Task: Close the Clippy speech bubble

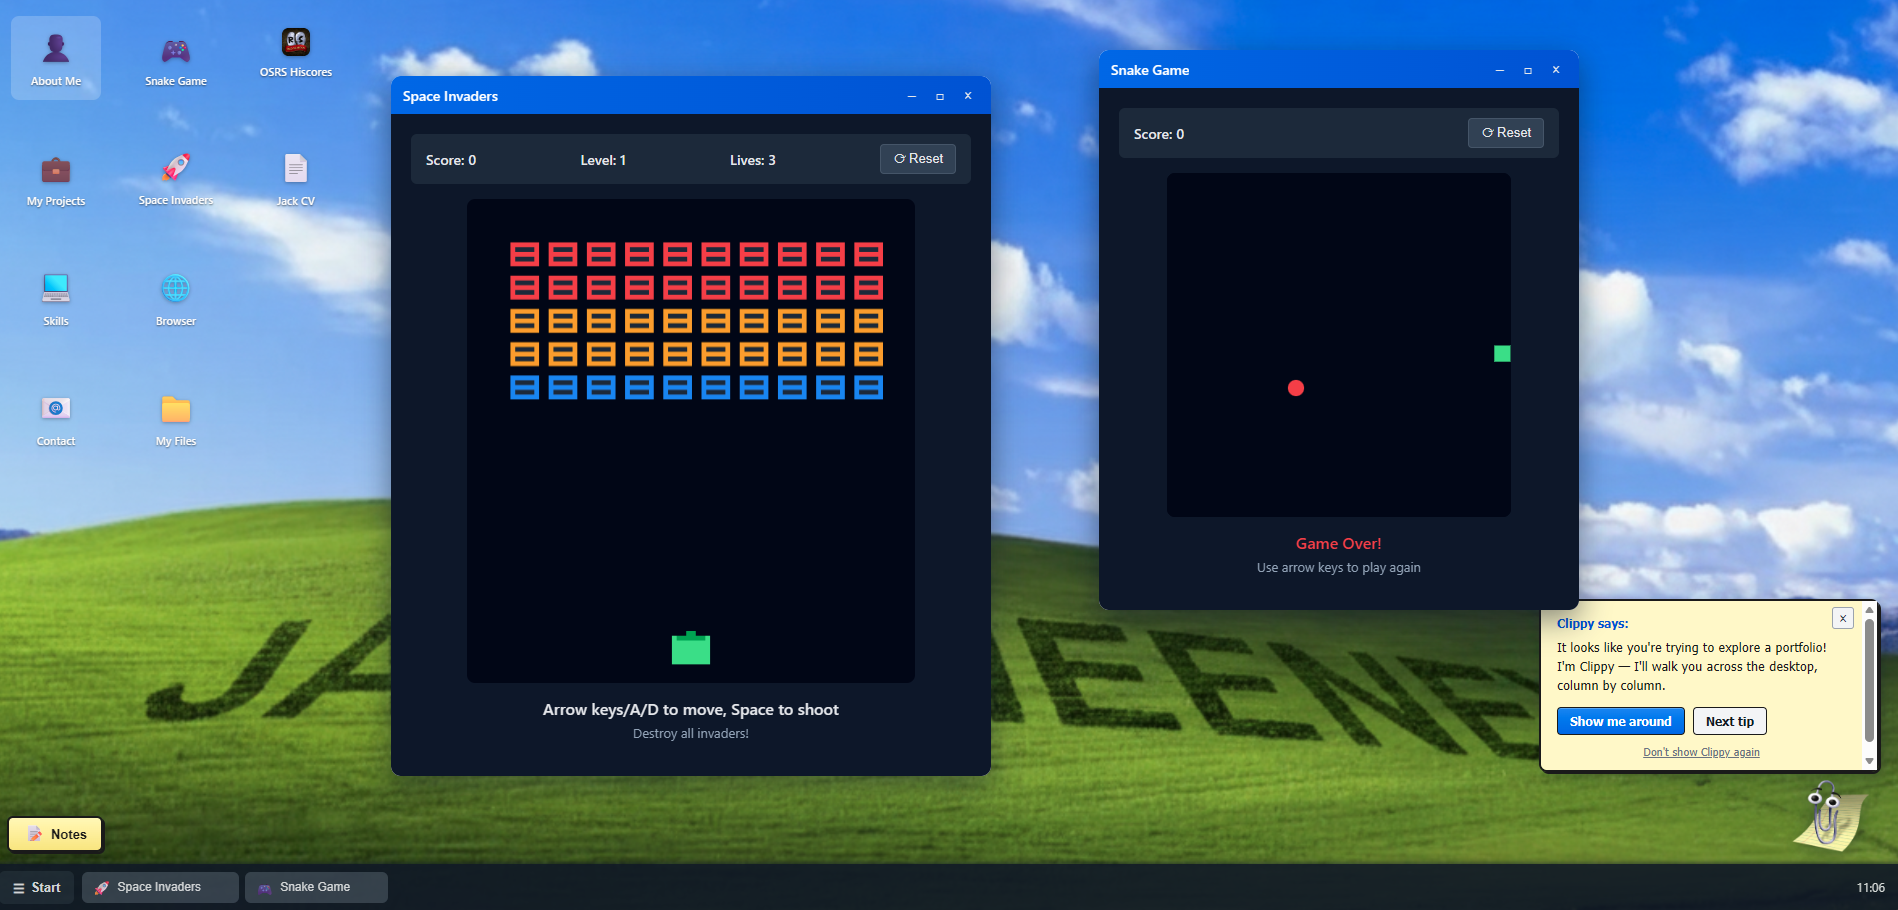Action: [x=1843, y=618]
